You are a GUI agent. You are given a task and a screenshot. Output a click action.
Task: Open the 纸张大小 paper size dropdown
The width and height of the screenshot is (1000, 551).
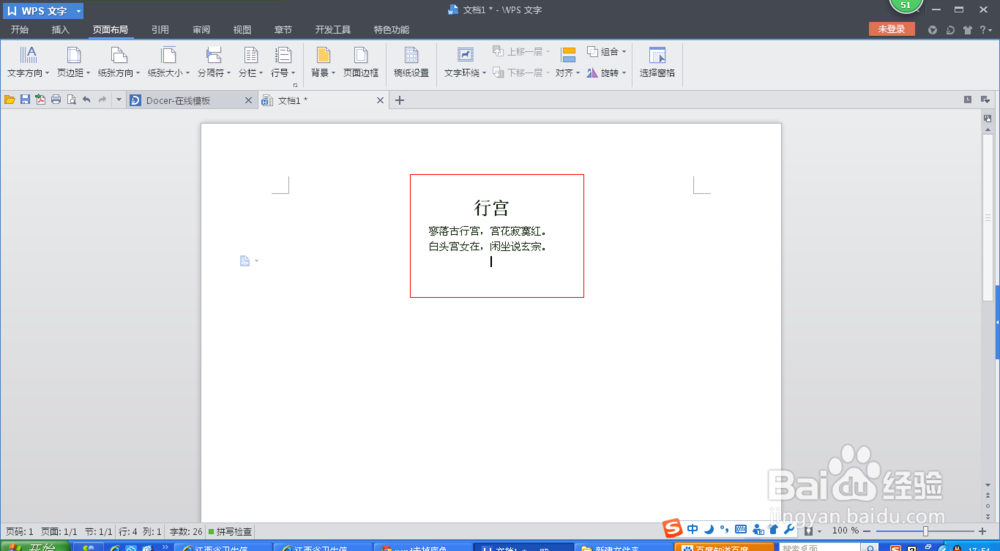(168, 62)
